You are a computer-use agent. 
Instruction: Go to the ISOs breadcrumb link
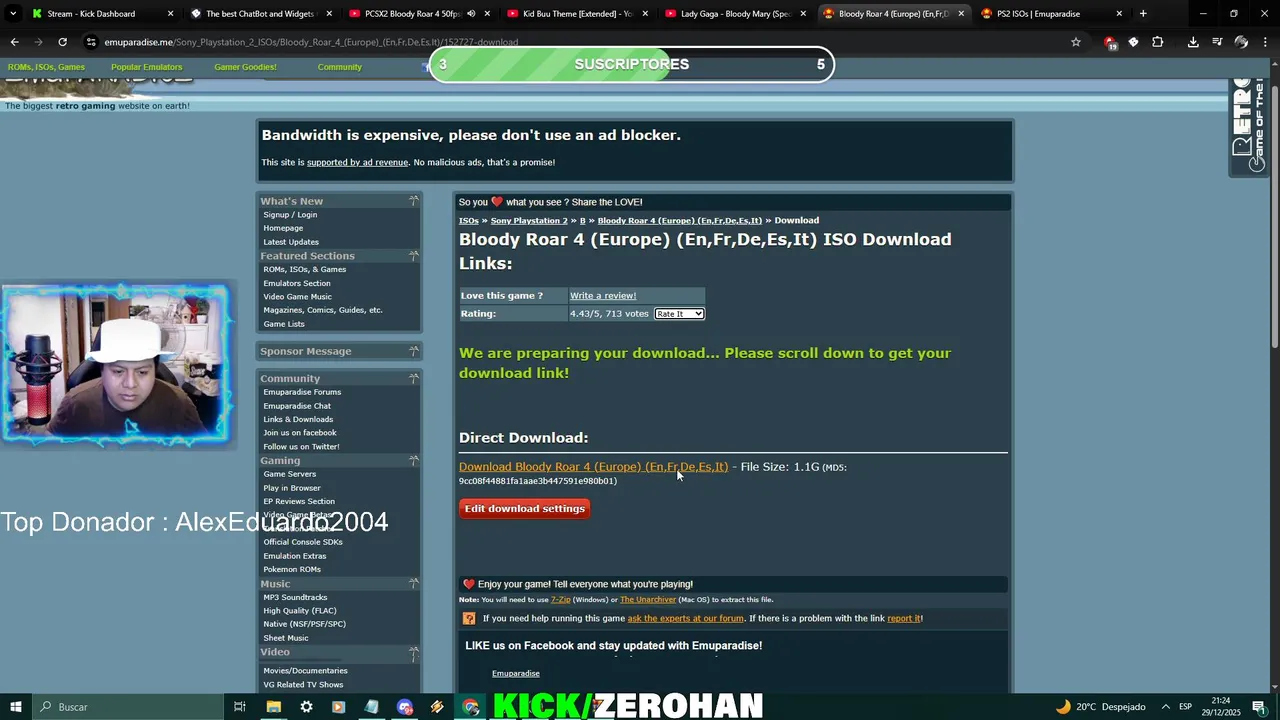coord(468,220)
